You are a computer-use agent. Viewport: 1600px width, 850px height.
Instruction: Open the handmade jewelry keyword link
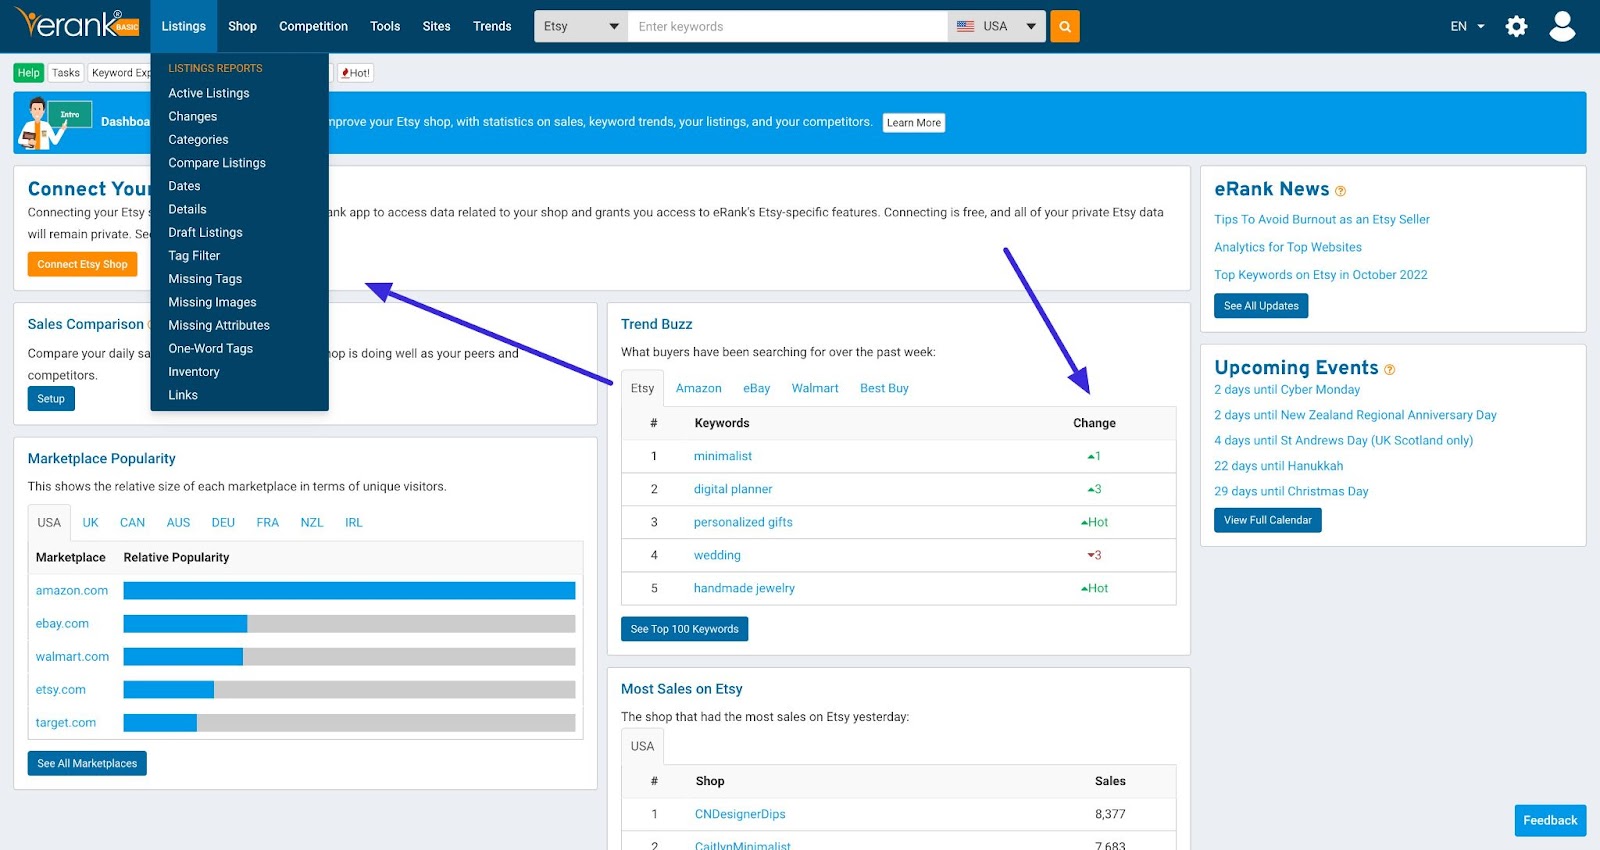tap(744, 588)
